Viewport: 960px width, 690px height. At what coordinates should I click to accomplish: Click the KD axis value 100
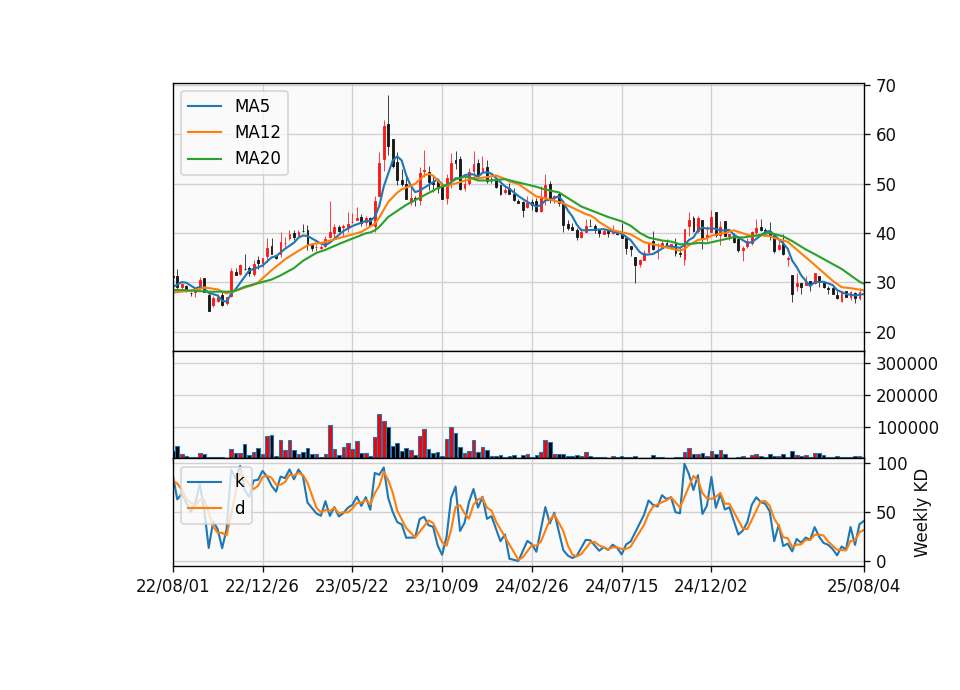[891, 464]
